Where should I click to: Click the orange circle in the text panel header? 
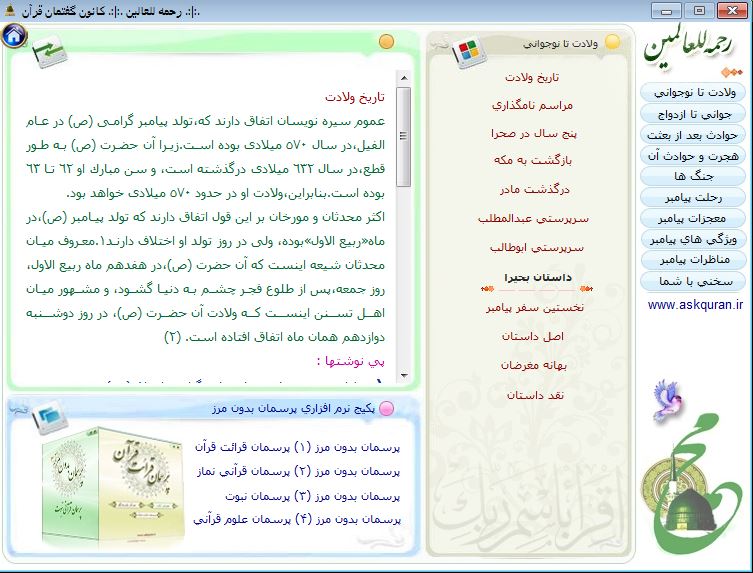(387, 42)
